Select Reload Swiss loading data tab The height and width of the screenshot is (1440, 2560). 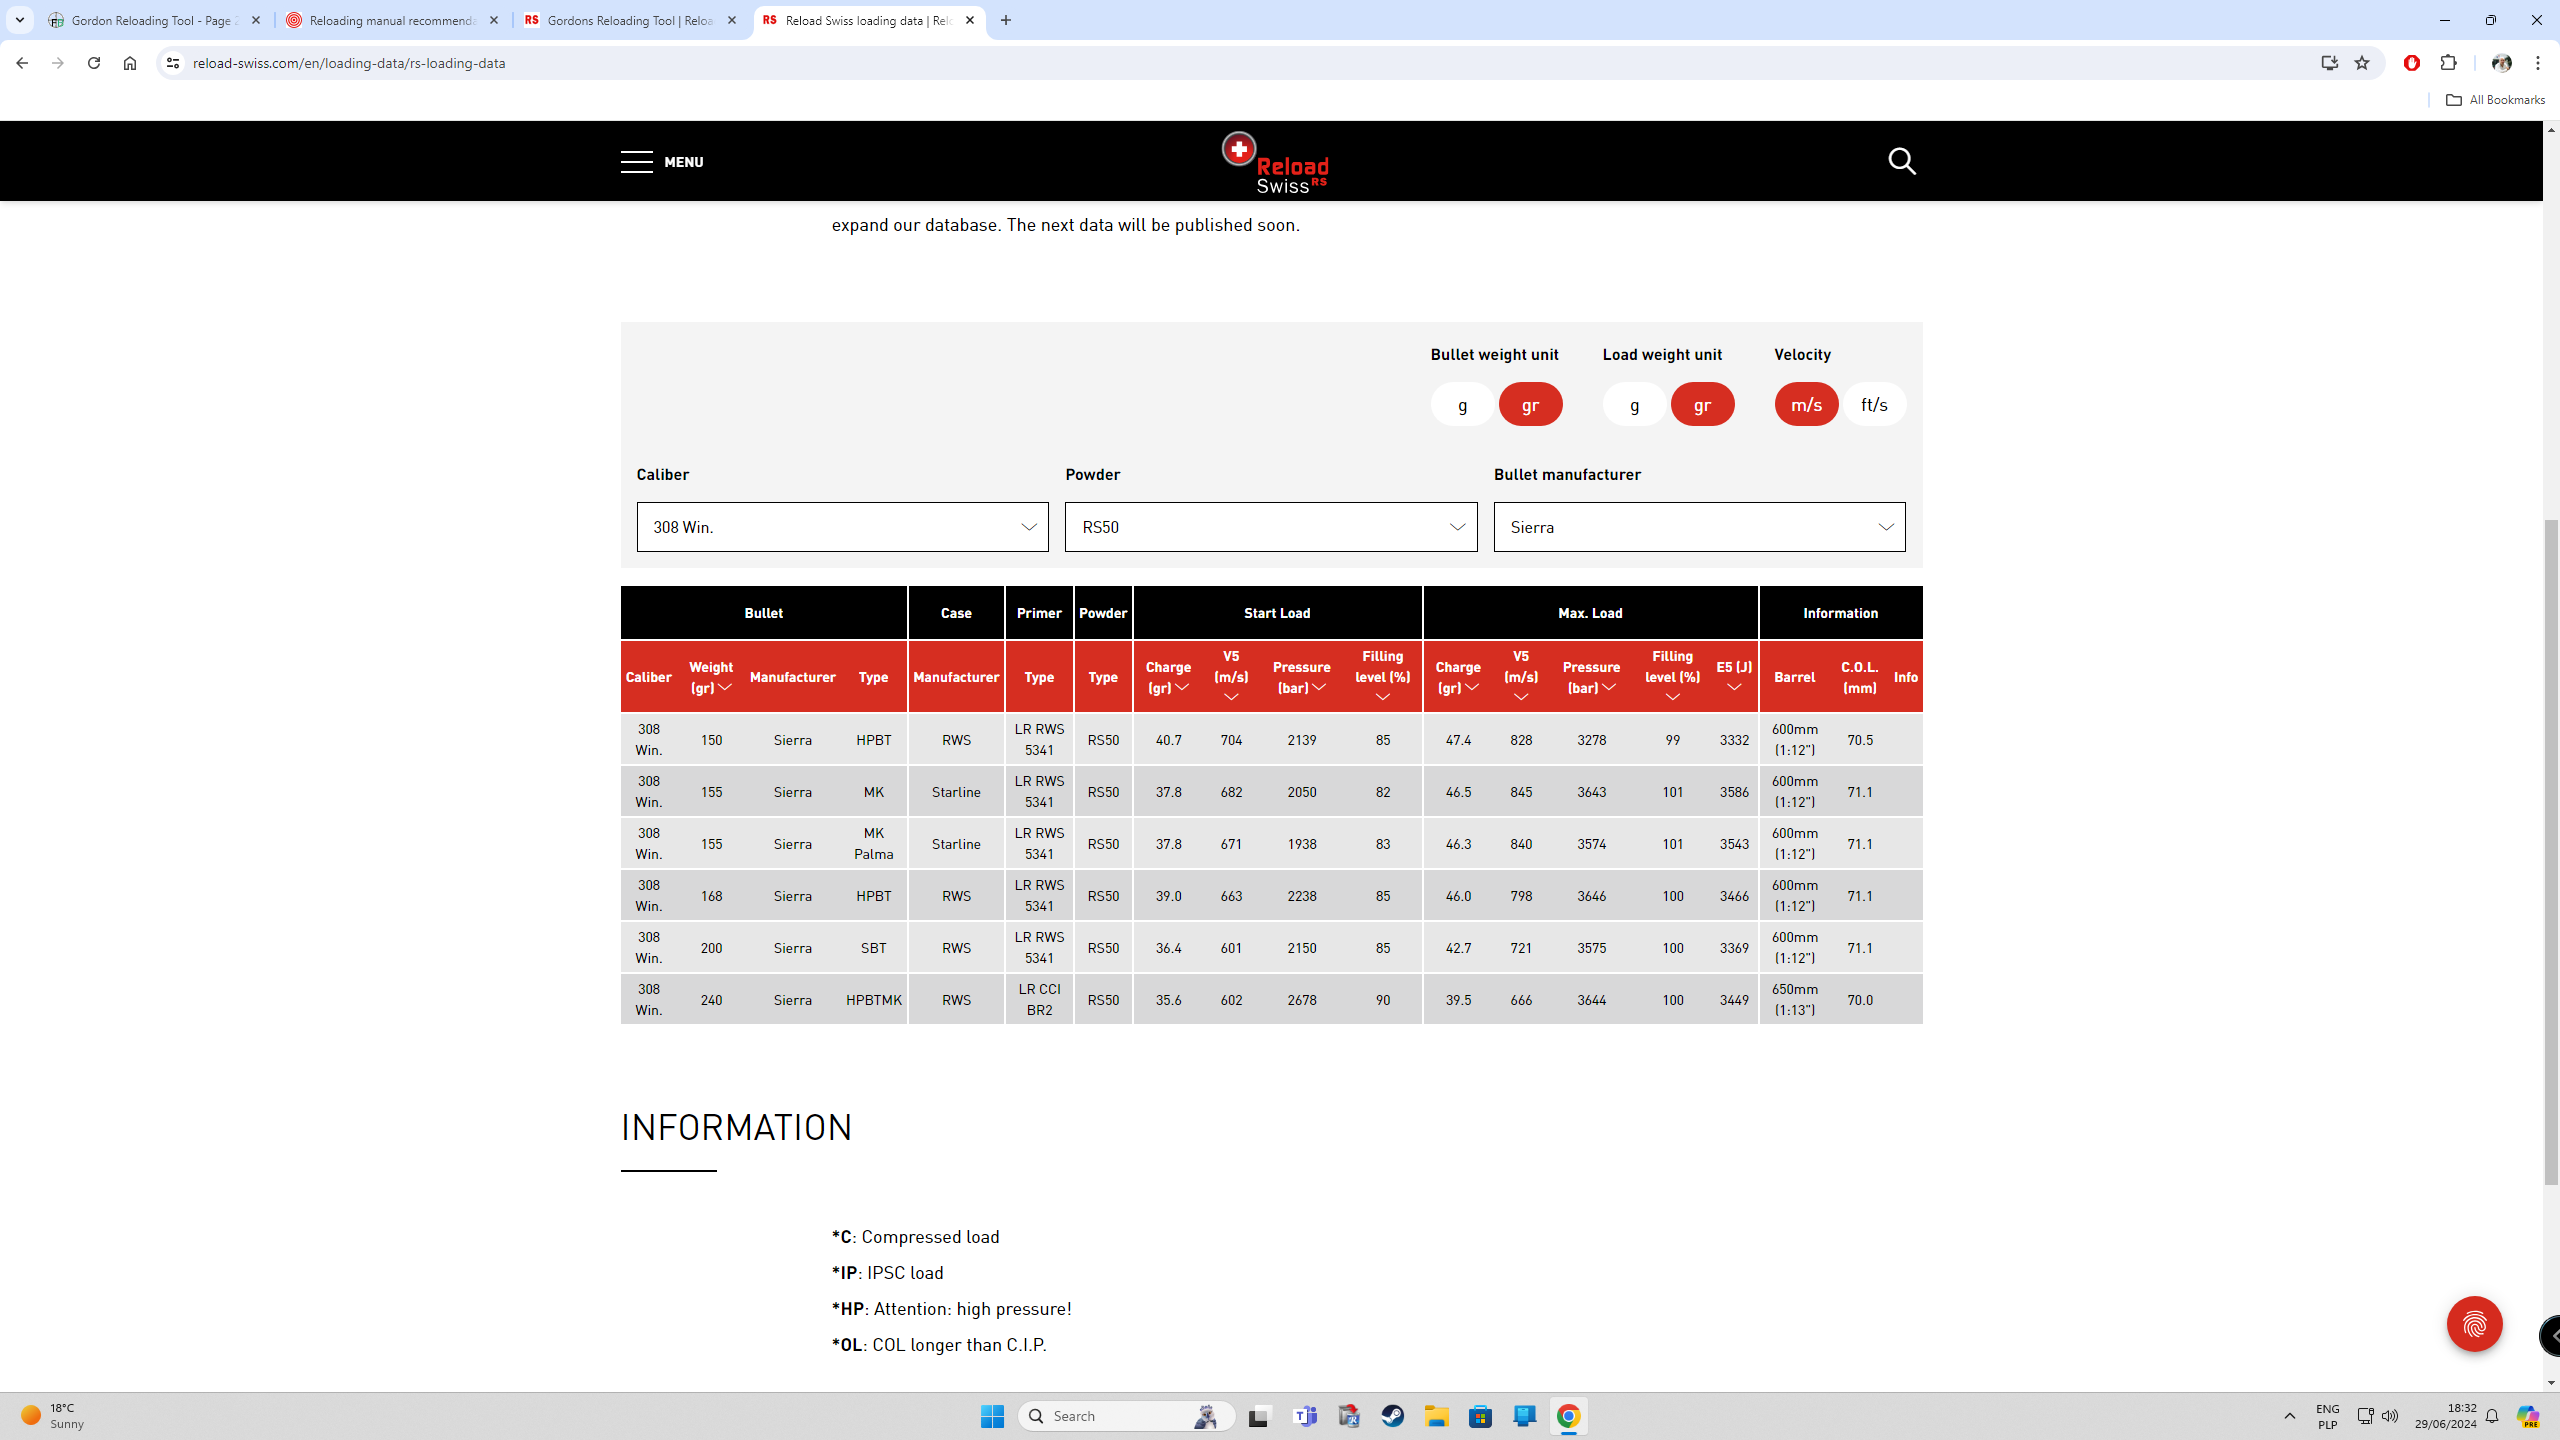click(x=868, y=20)
